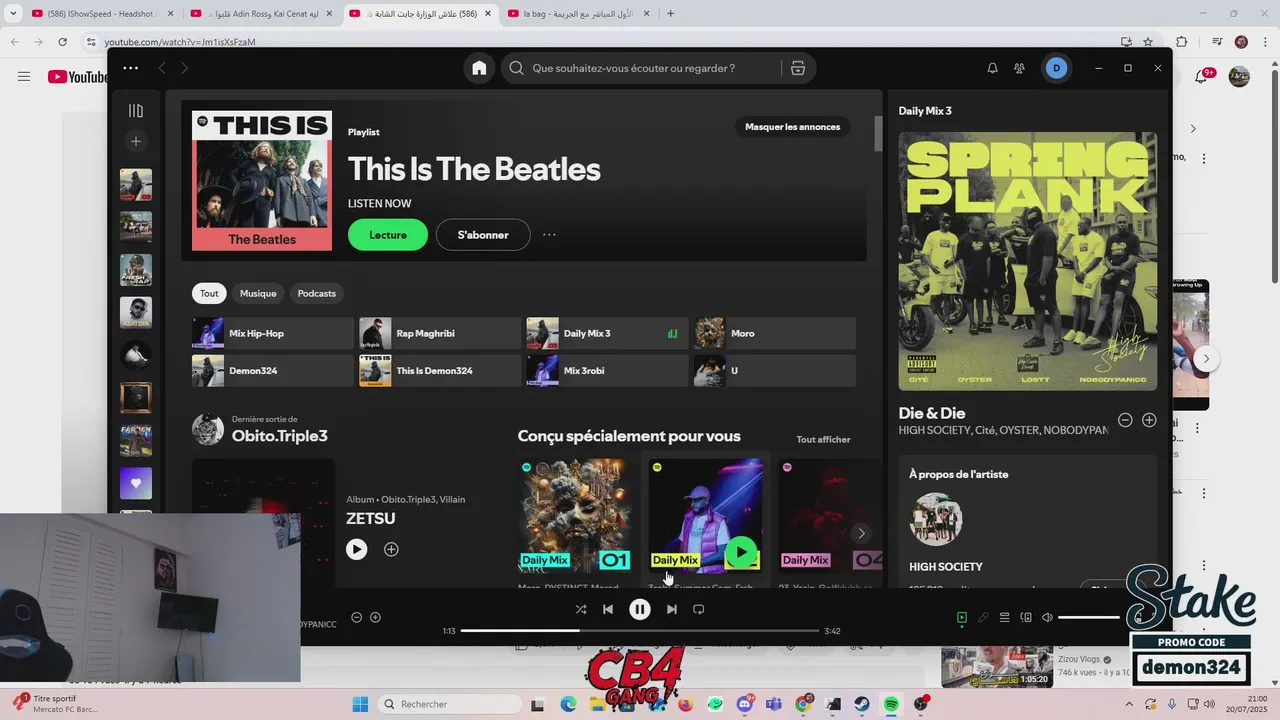The height and width of the screenshot is (720, 1280).
Task: Create a new playlist with the plus icon
Action: (x=136, y=141)
